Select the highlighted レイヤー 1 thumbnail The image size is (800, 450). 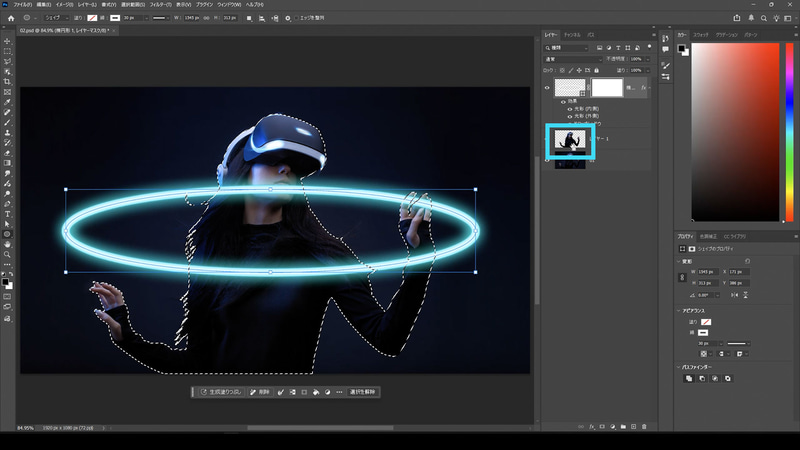point(570,141)
